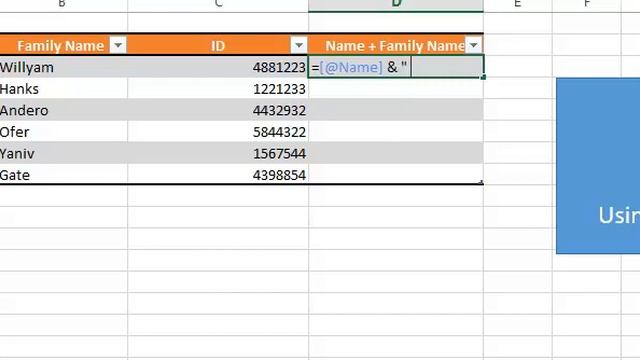Select column D header
This screenshot has width=640, height=360.
(396, 5)
